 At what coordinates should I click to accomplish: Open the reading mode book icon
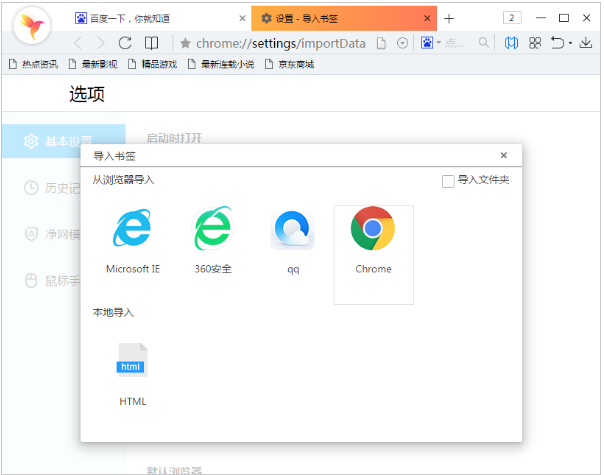point(151,43)
